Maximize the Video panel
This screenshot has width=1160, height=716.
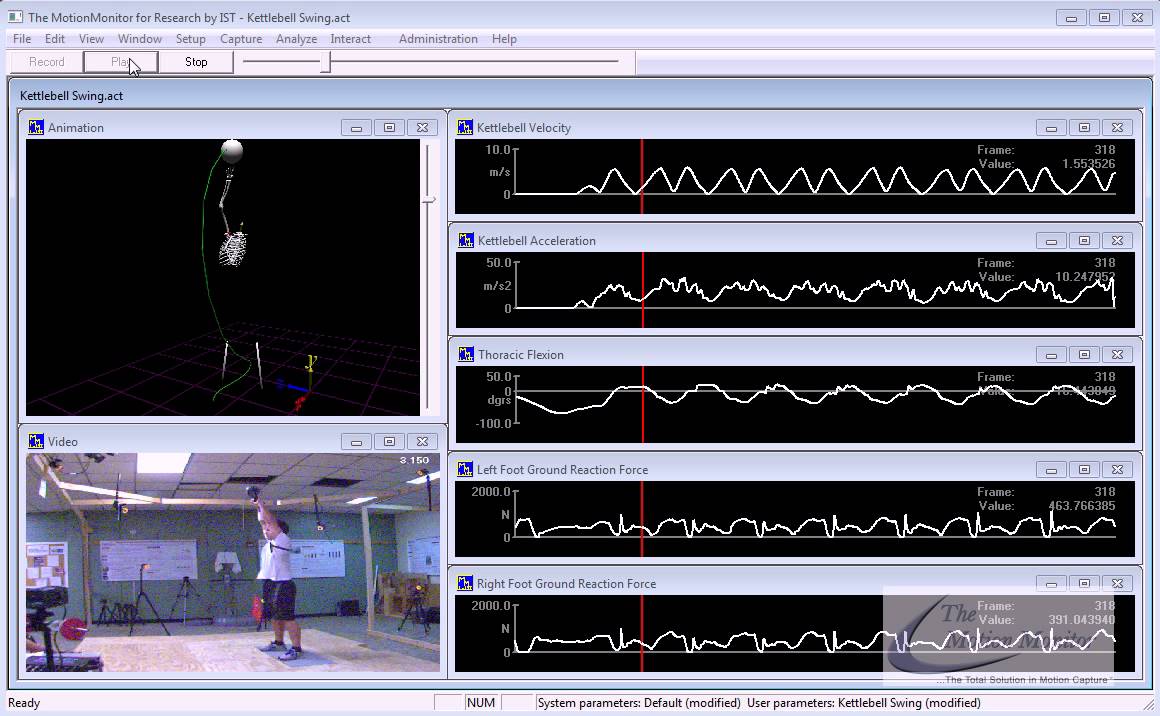coord(389,442)
